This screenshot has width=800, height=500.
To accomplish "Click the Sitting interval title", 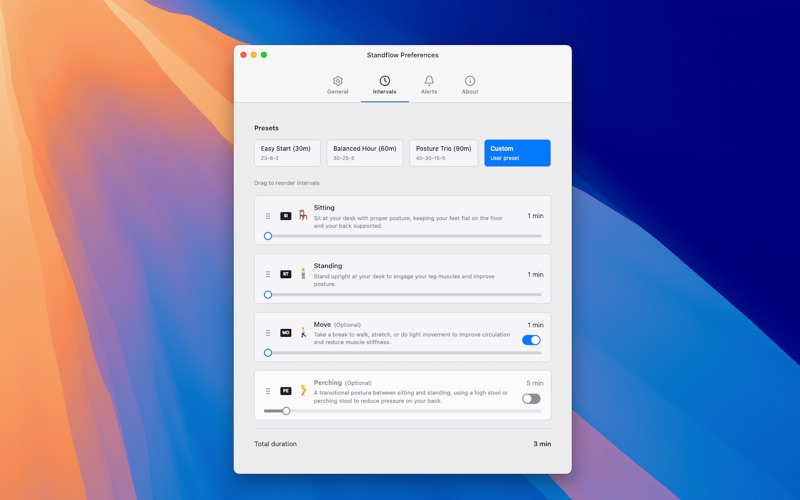I will tap(324, 208).
